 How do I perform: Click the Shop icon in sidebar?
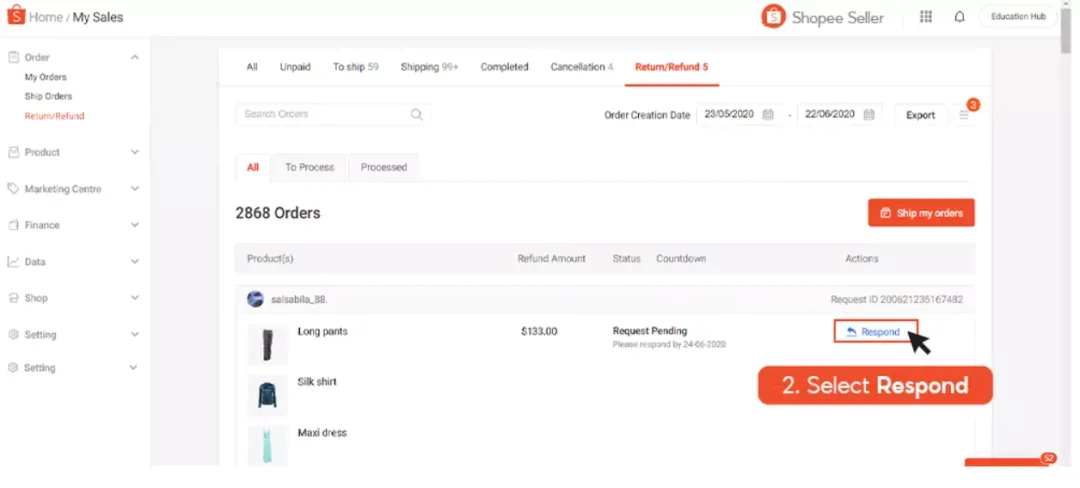coord(13,298)
